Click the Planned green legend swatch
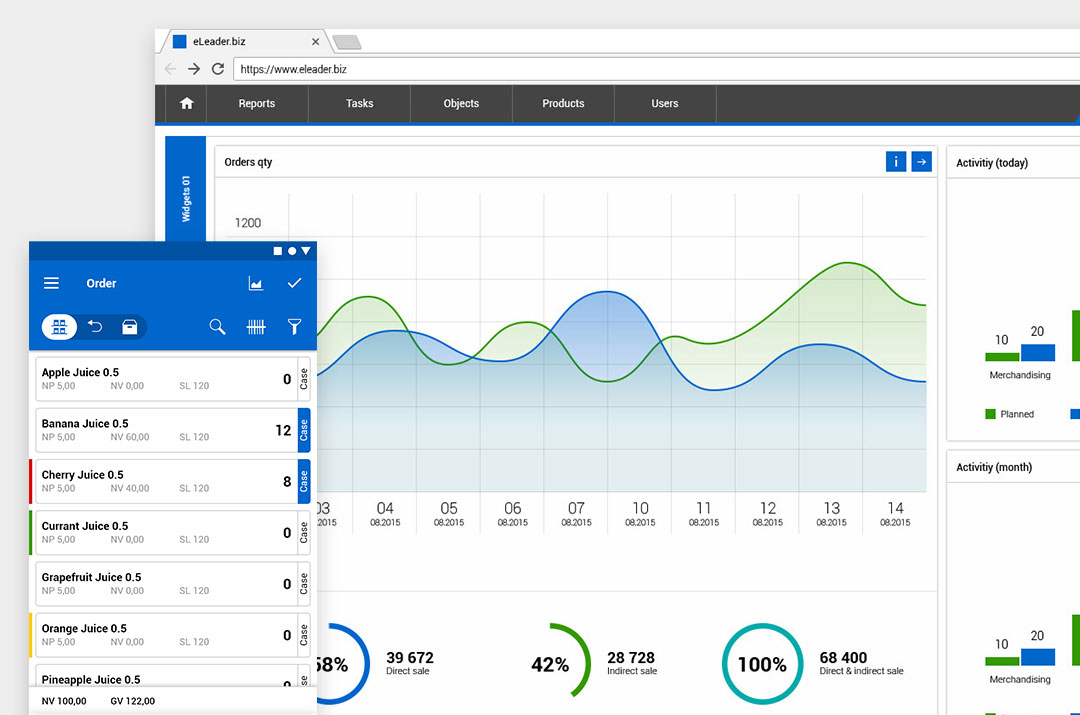Screen dimensions: 1080x715 [990, 414]
